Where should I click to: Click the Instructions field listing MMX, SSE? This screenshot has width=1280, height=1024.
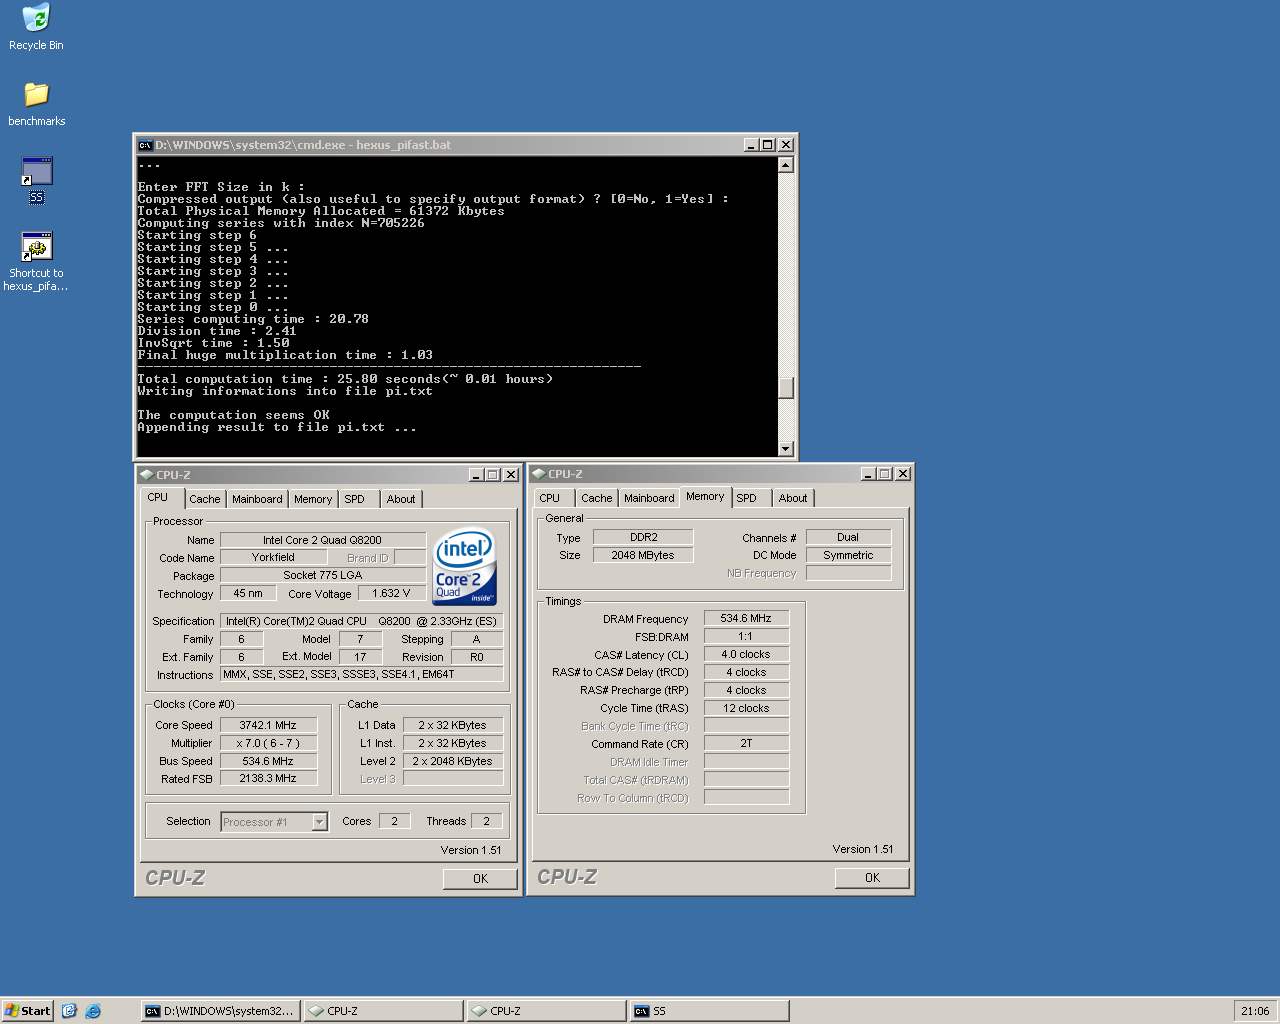[361, 674]
